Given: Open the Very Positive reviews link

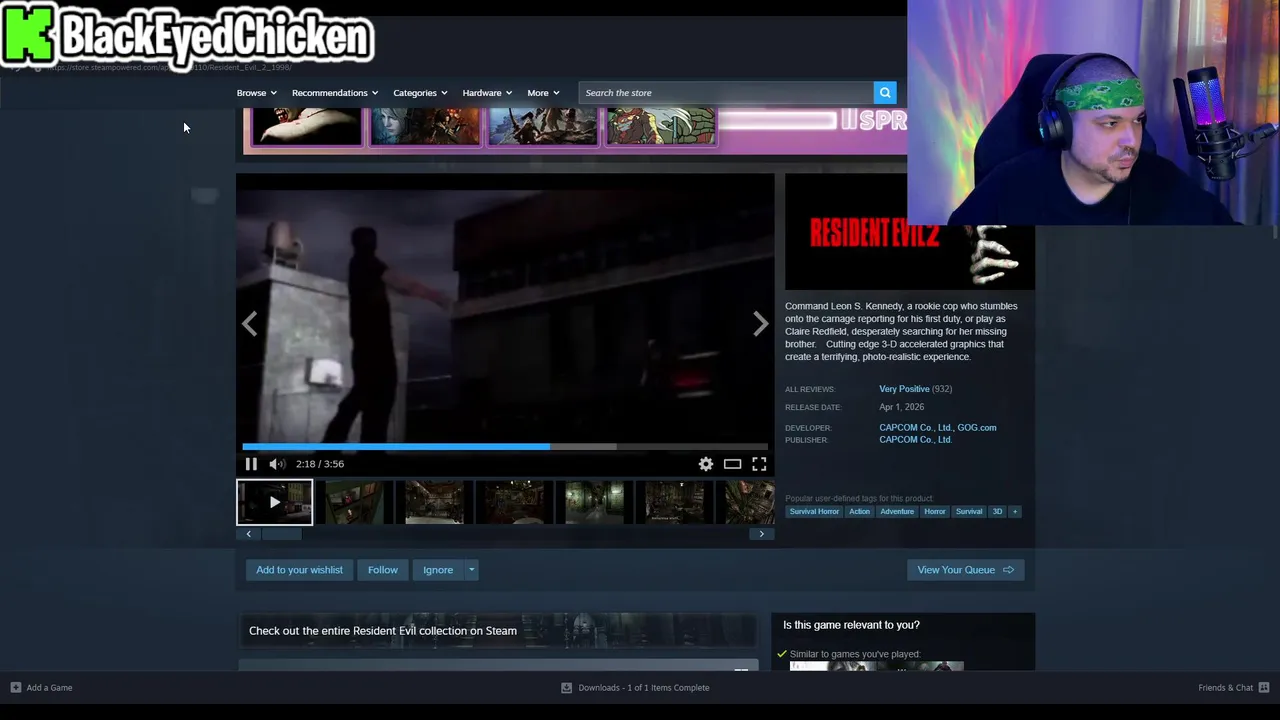Looking at the screenshot, I should pos(904,389).
